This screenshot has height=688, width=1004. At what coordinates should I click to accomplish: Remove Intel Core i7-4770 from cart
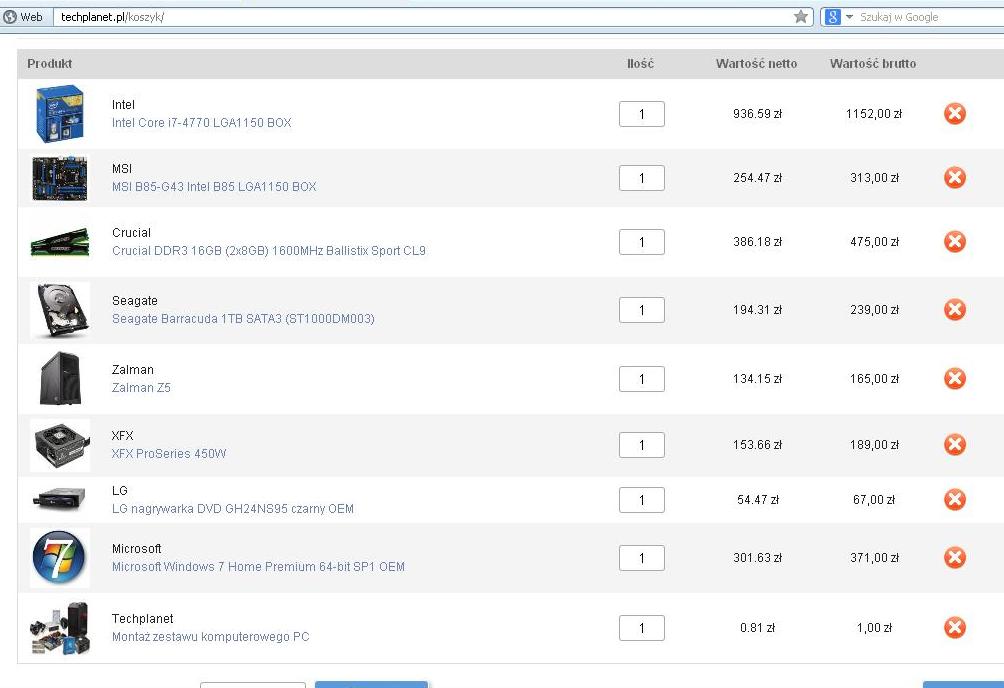click(954, 114)
